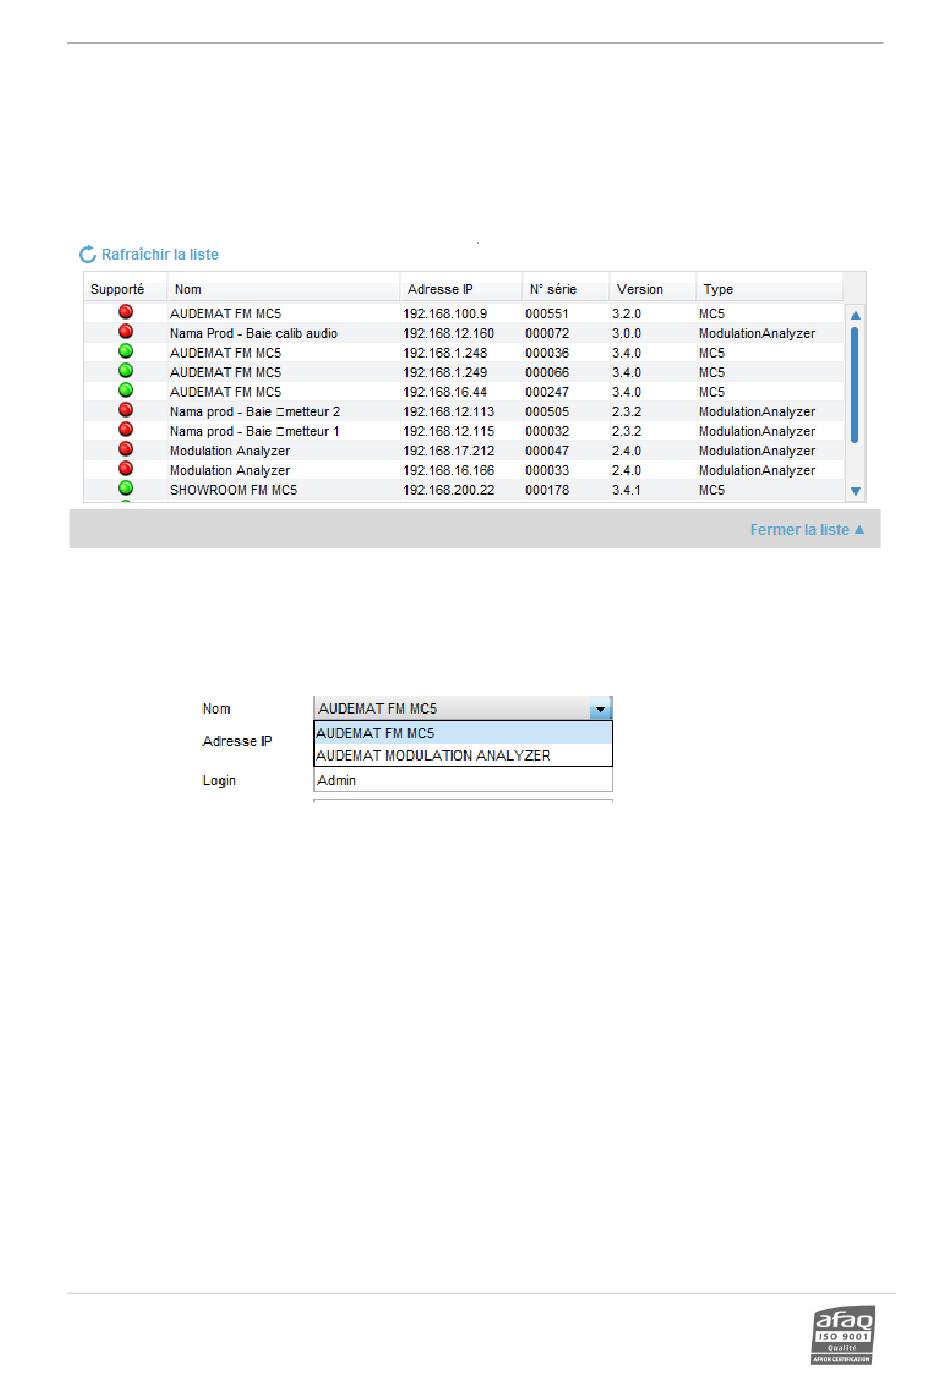
Task: Select the row named Nama prod - Baie Emetteur 2
Action: [465, 411]
